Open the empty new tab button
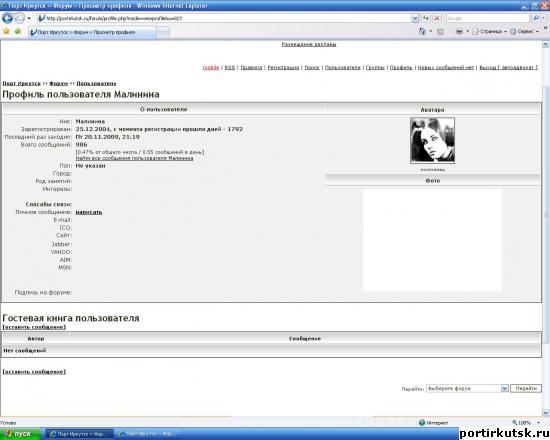This screenshot has height=440, width=550. point(163,33)
